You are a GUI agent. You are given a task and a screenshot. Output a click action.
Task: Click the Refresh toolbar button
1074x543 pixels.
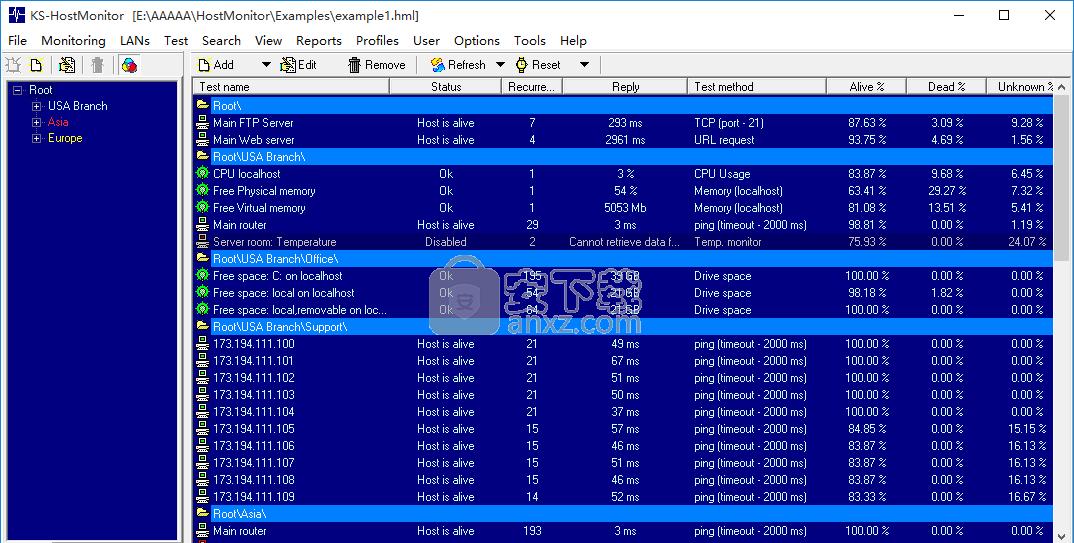[x=458, y=65]
